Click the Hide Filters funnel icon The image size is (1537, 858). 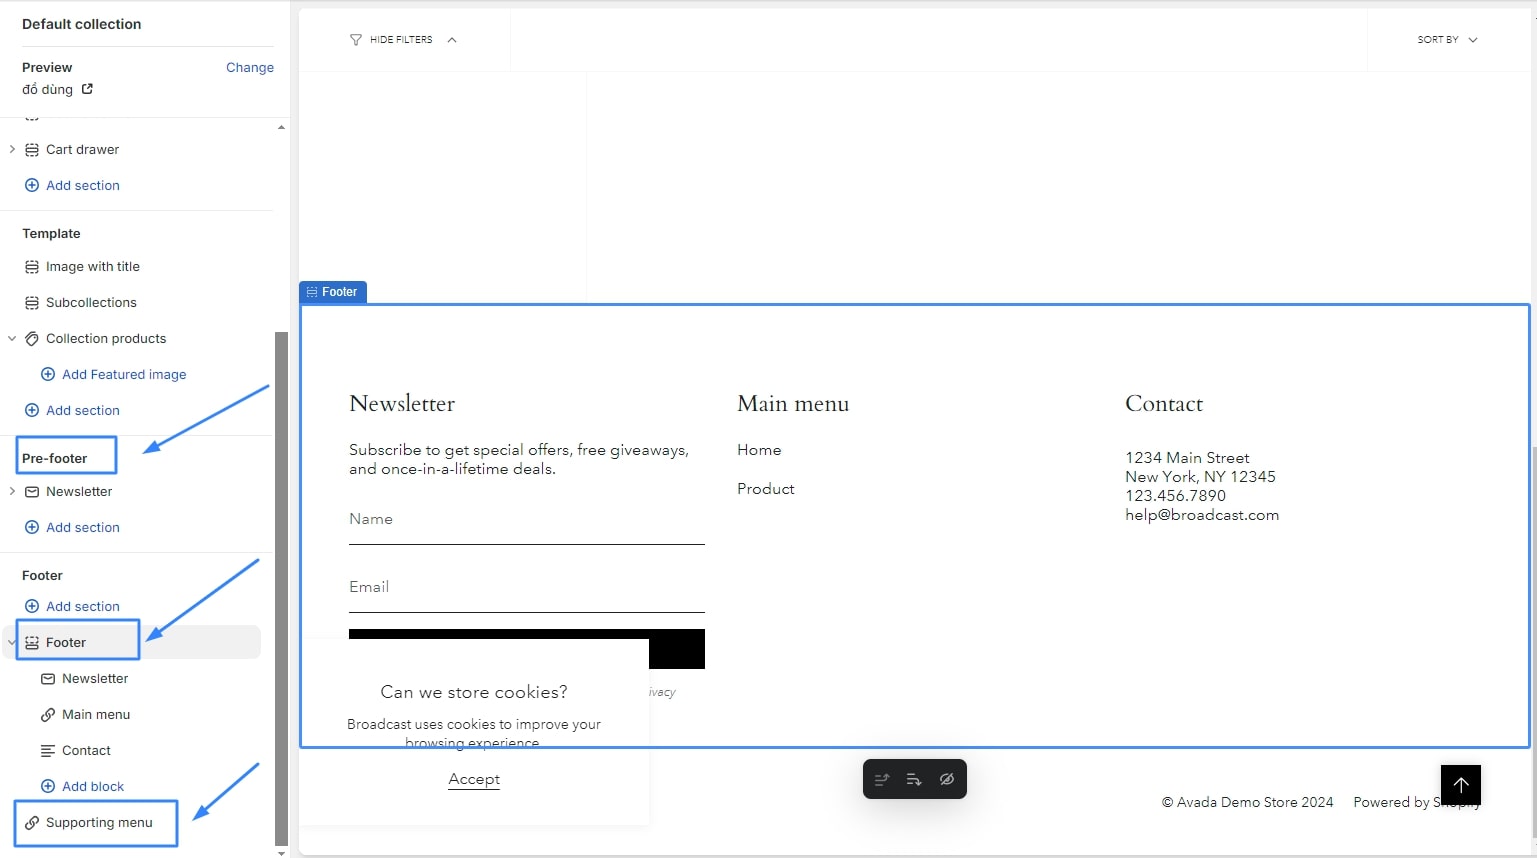pos(355,40)
